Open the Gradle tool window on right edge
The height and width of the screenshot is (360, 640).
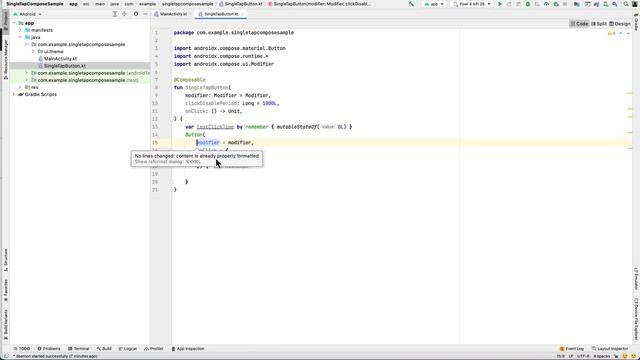(x=636, y=22)
